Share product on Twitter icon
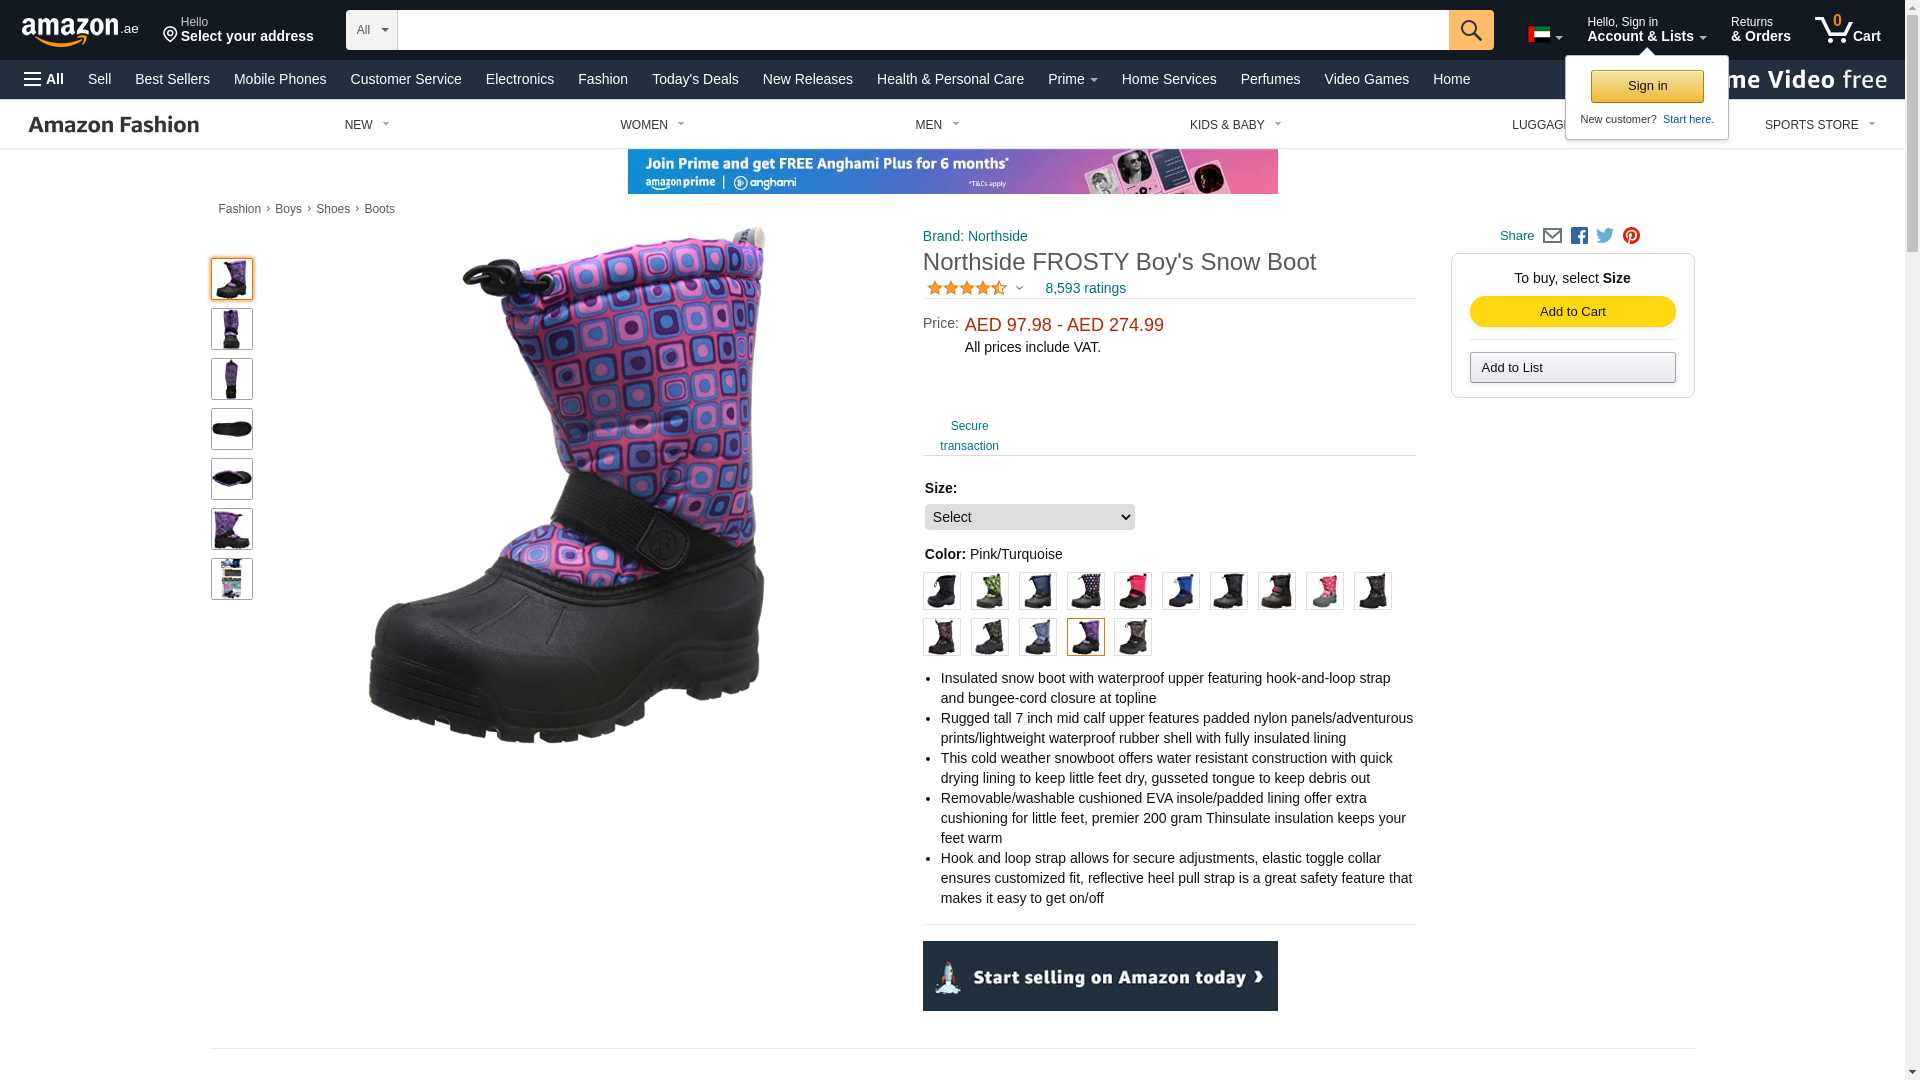 [1605, 236]
